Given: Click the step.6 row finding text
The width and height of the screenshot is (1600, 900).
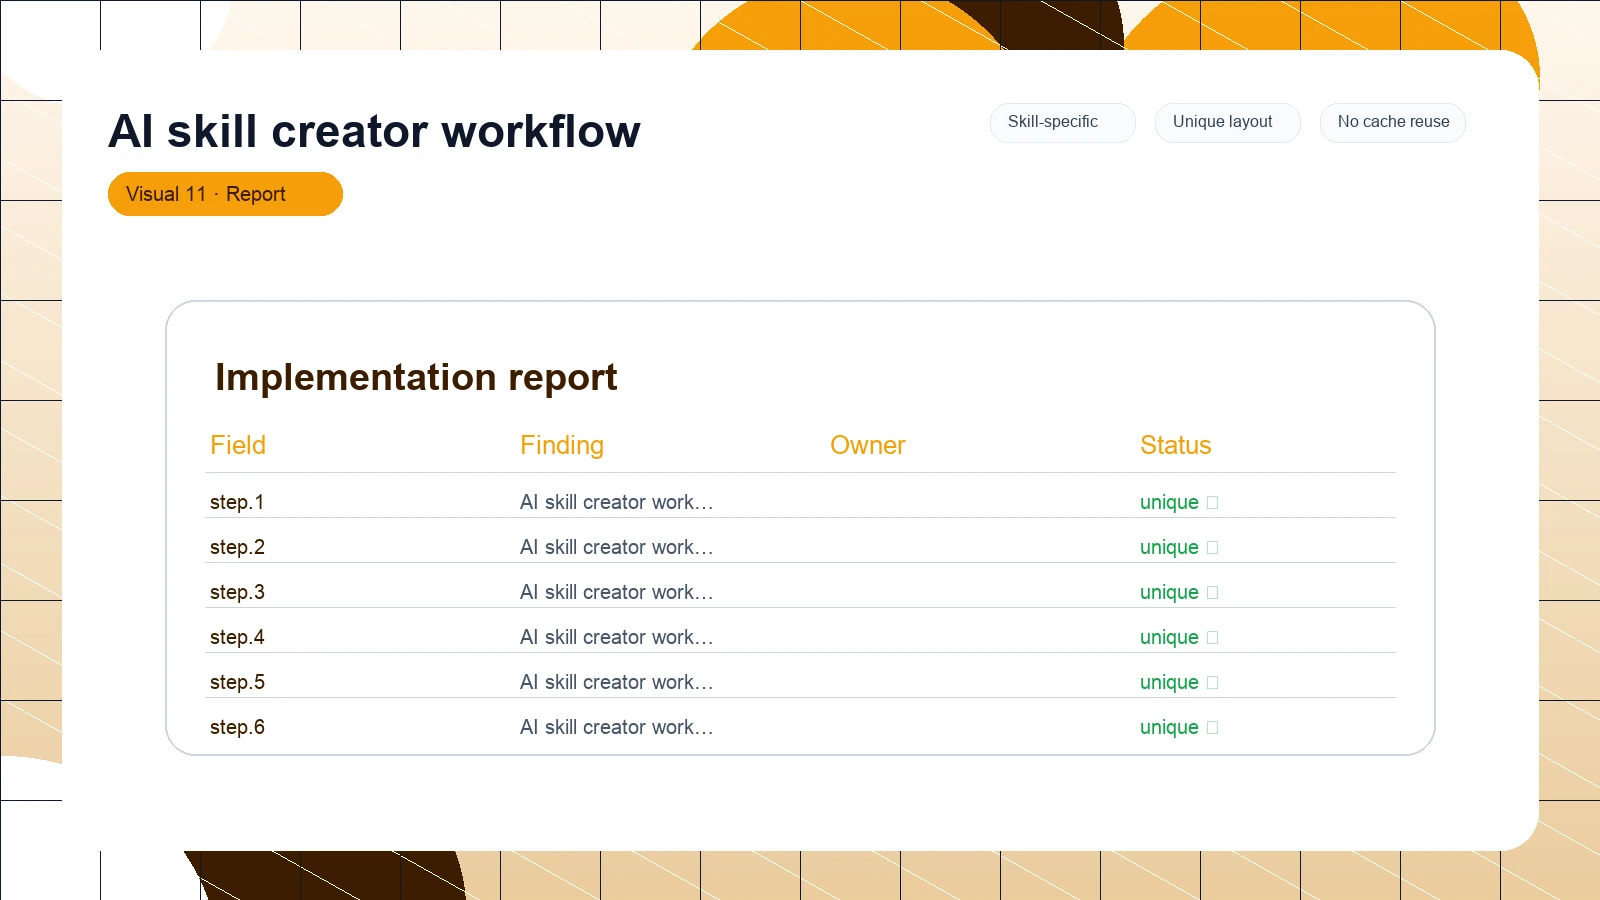Looking at the screenshot, I should (x=617, y=727).
